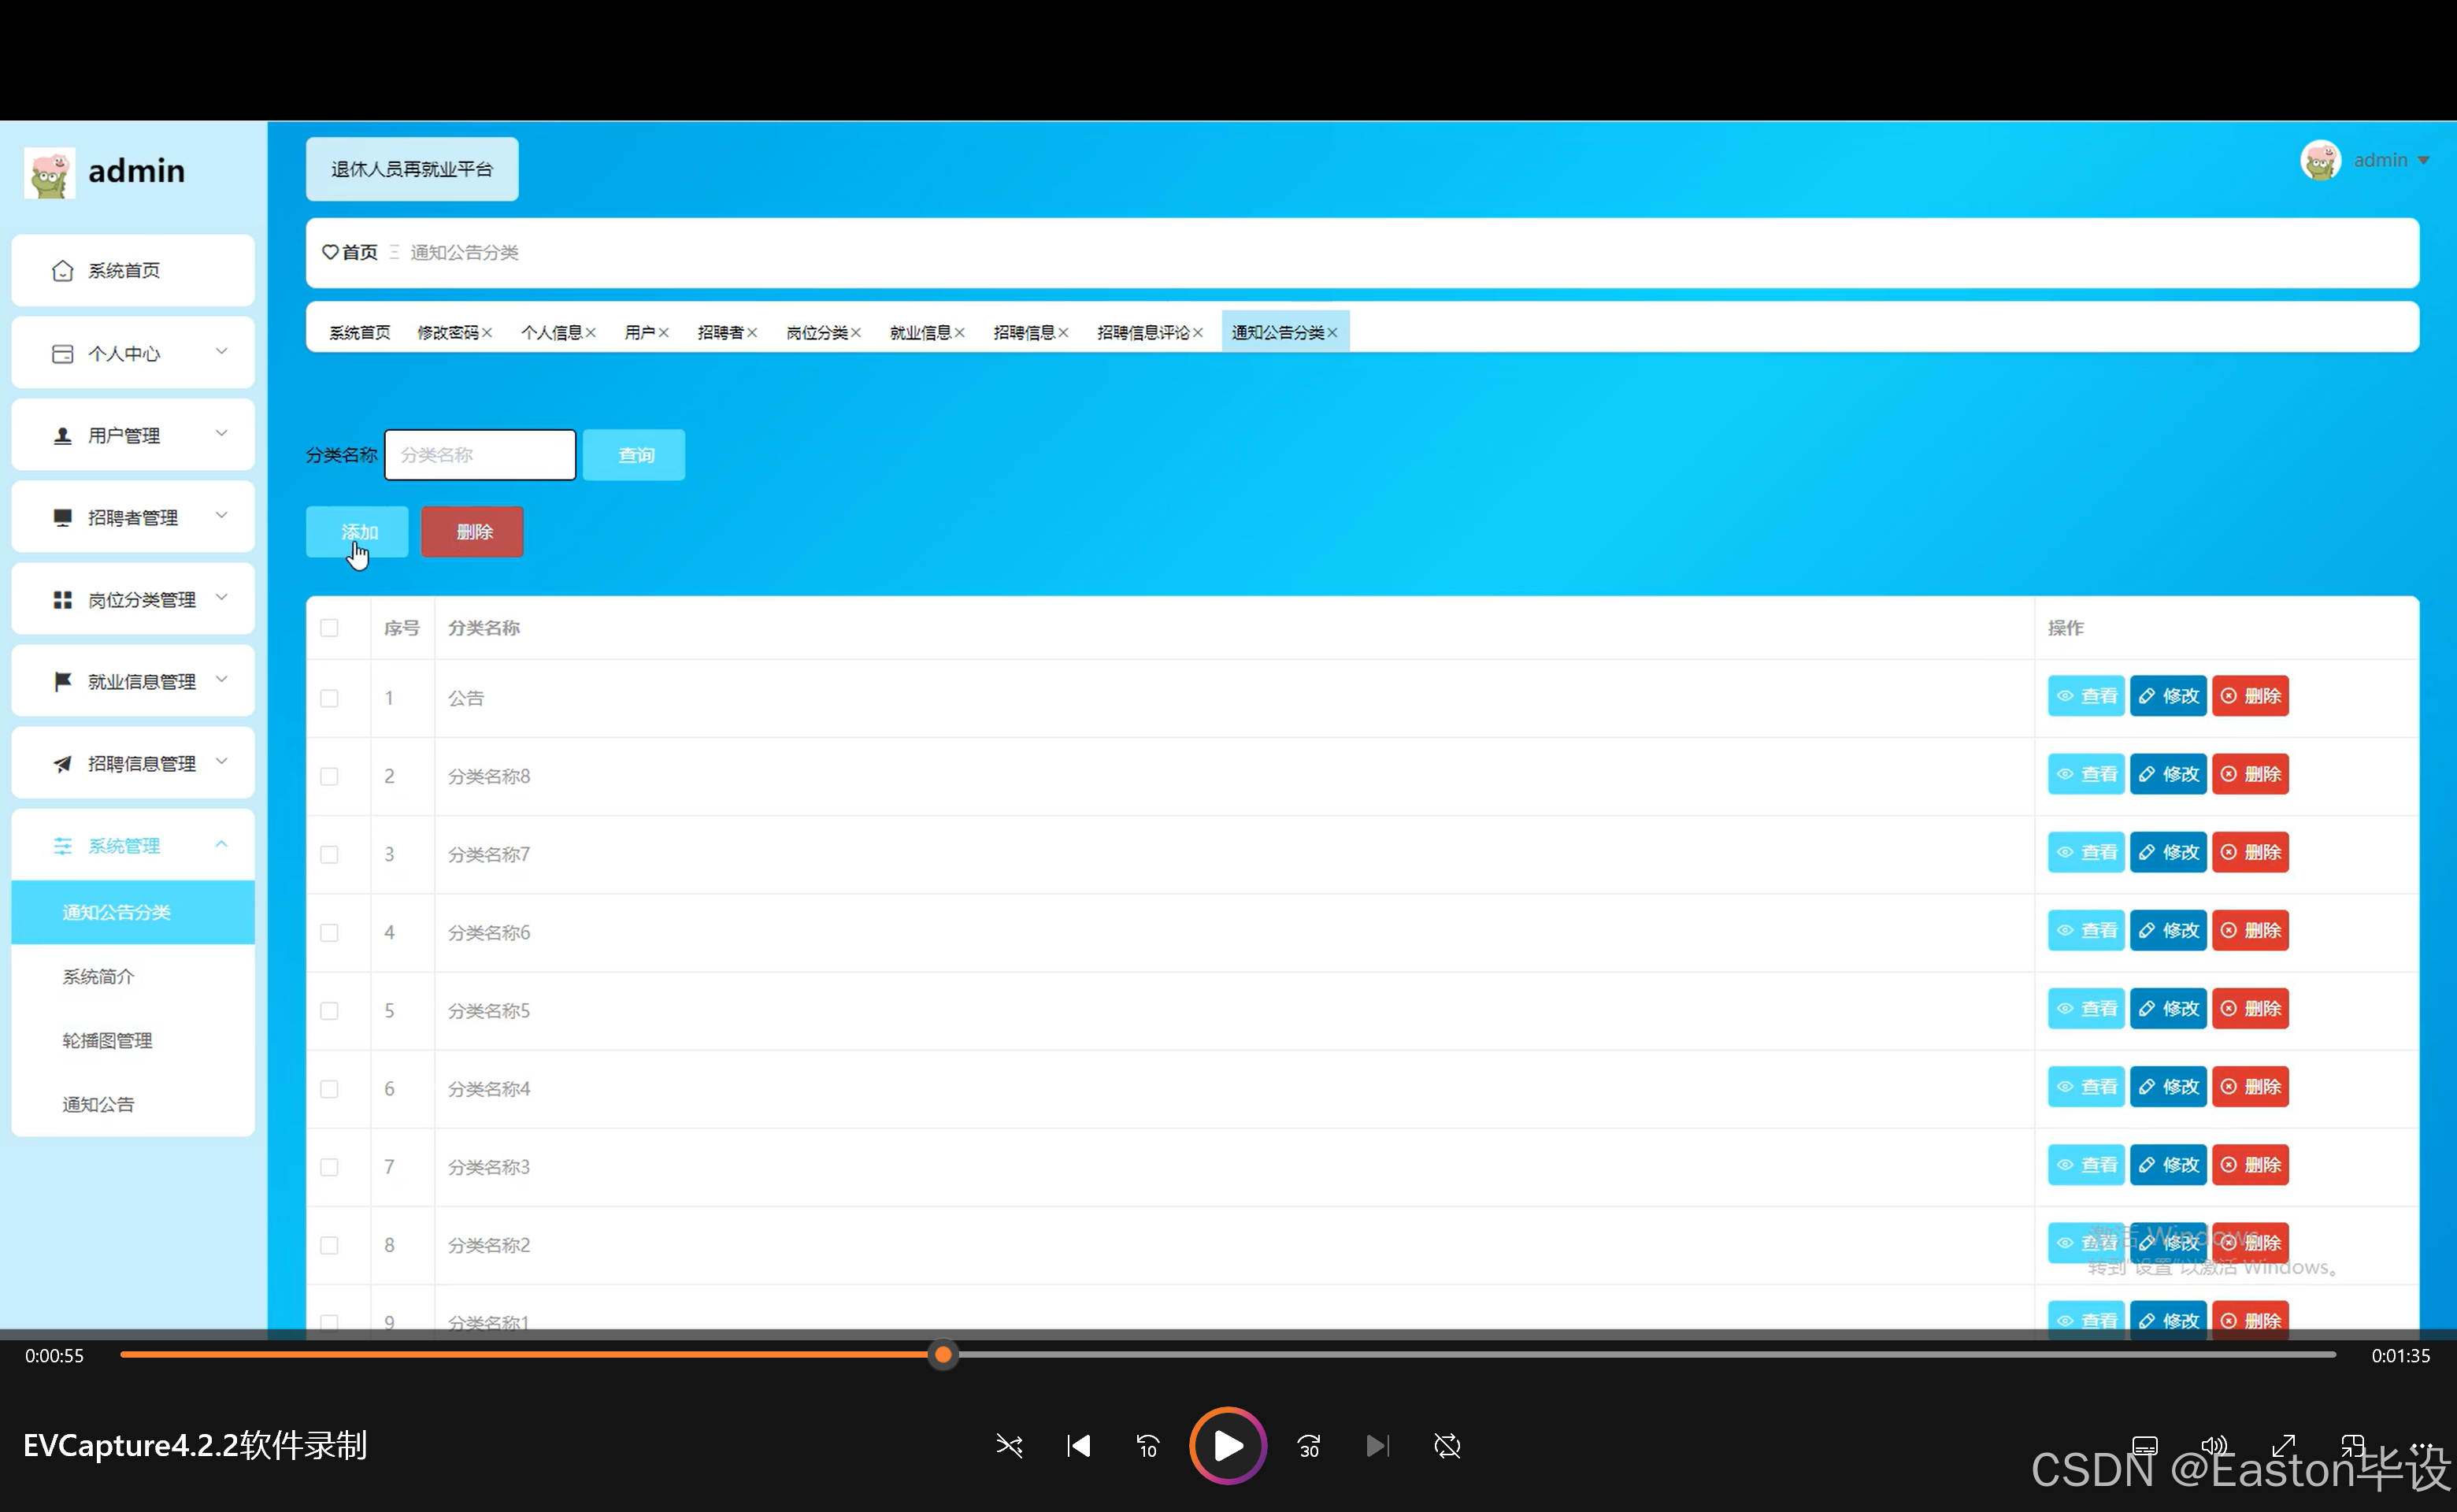Switch the player to mini view

click(2353, 1446)
